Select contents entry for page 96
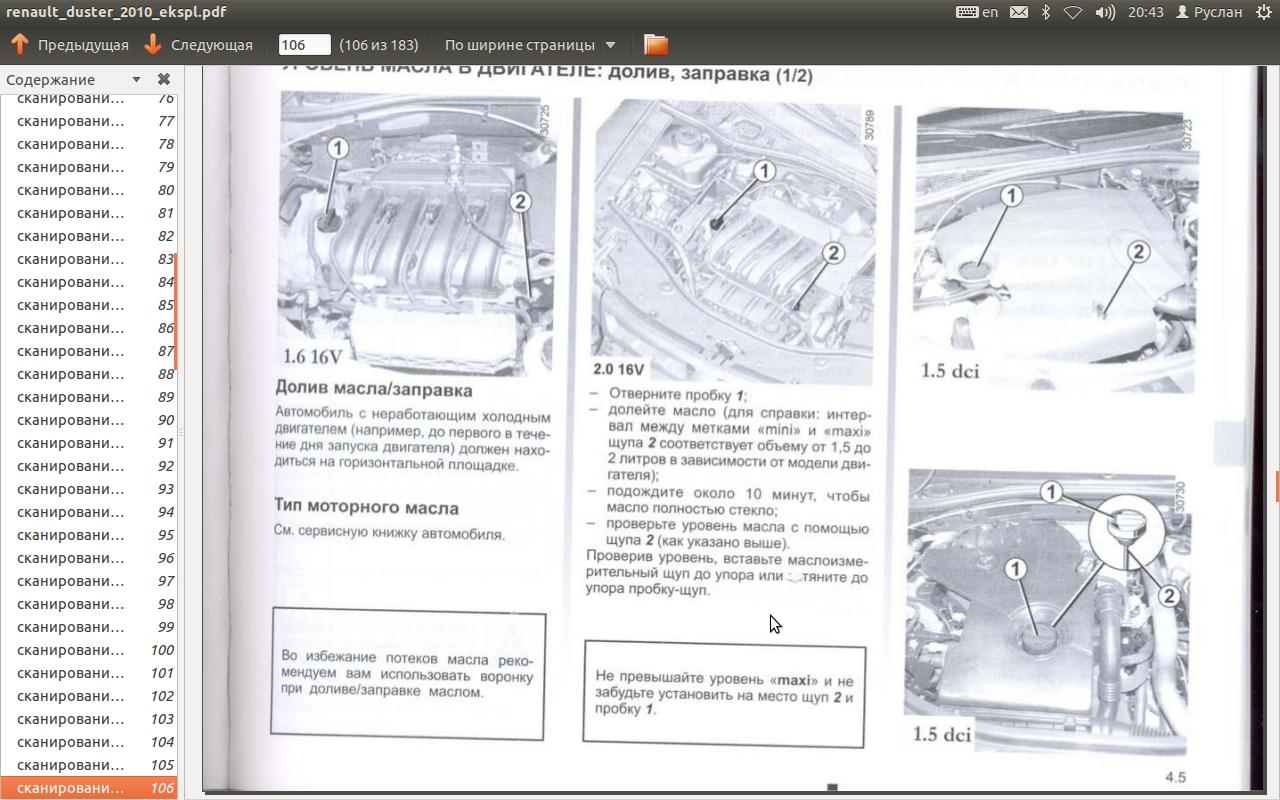1280x800 pixels. 89,558
